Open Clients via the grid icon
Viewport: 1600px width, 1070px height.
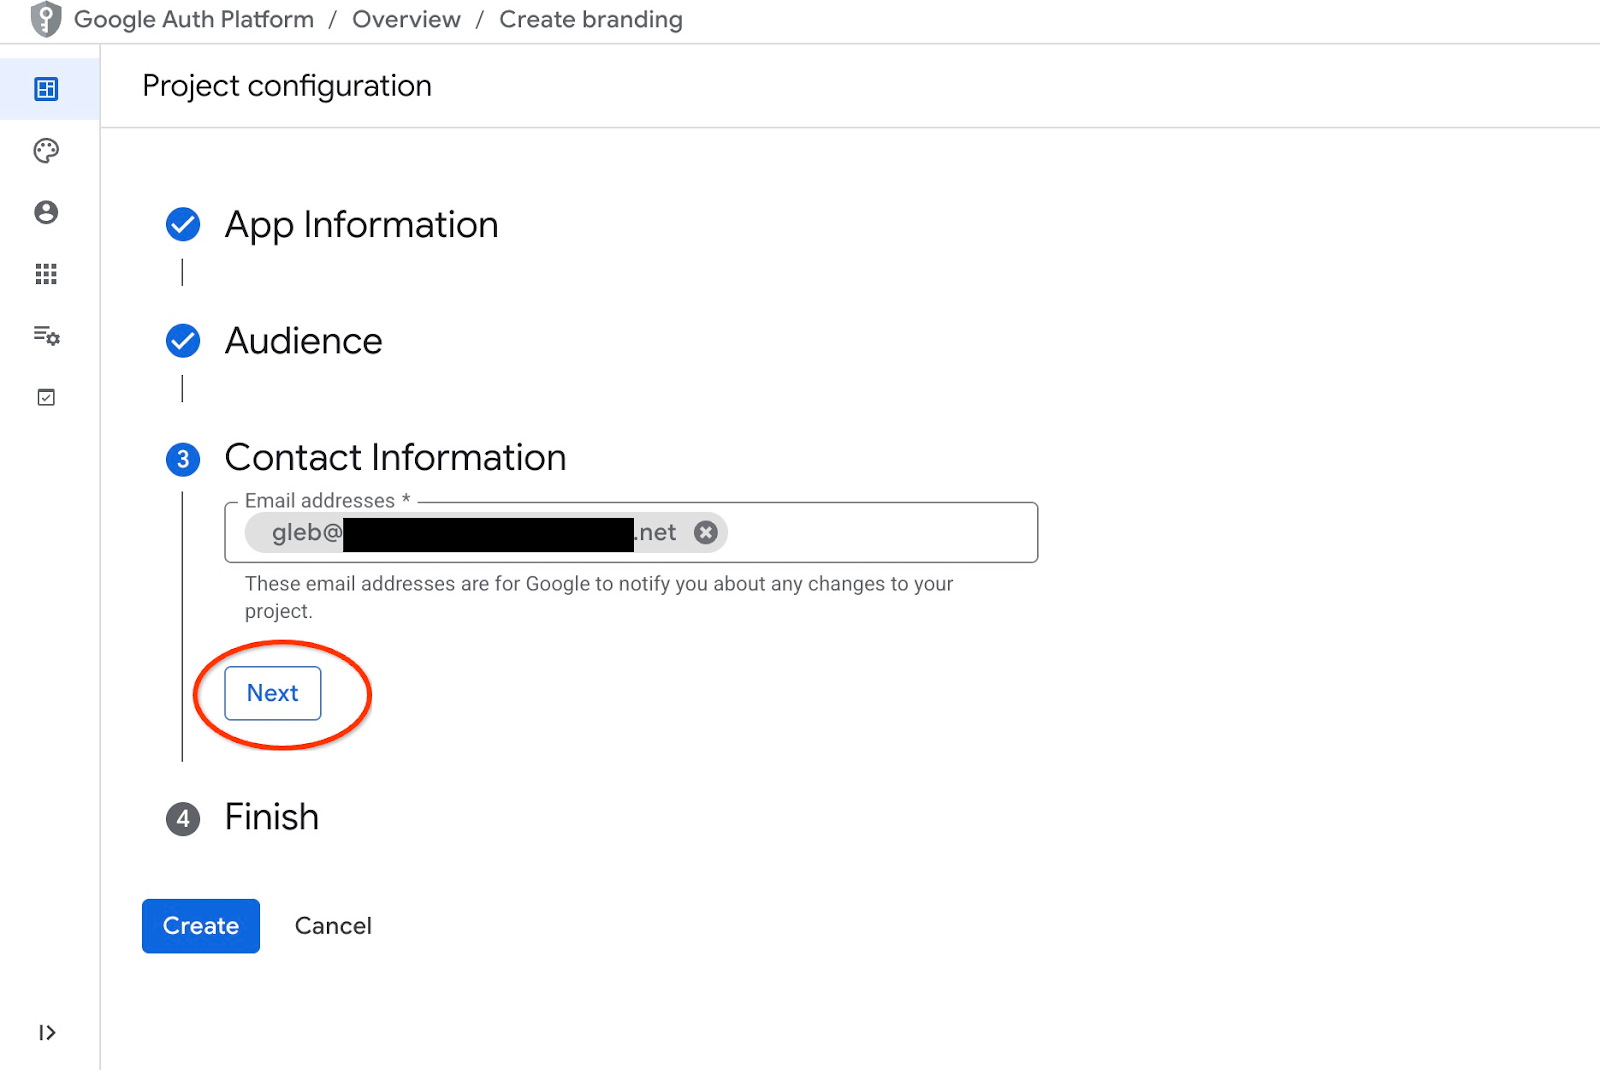pos(46,274)
